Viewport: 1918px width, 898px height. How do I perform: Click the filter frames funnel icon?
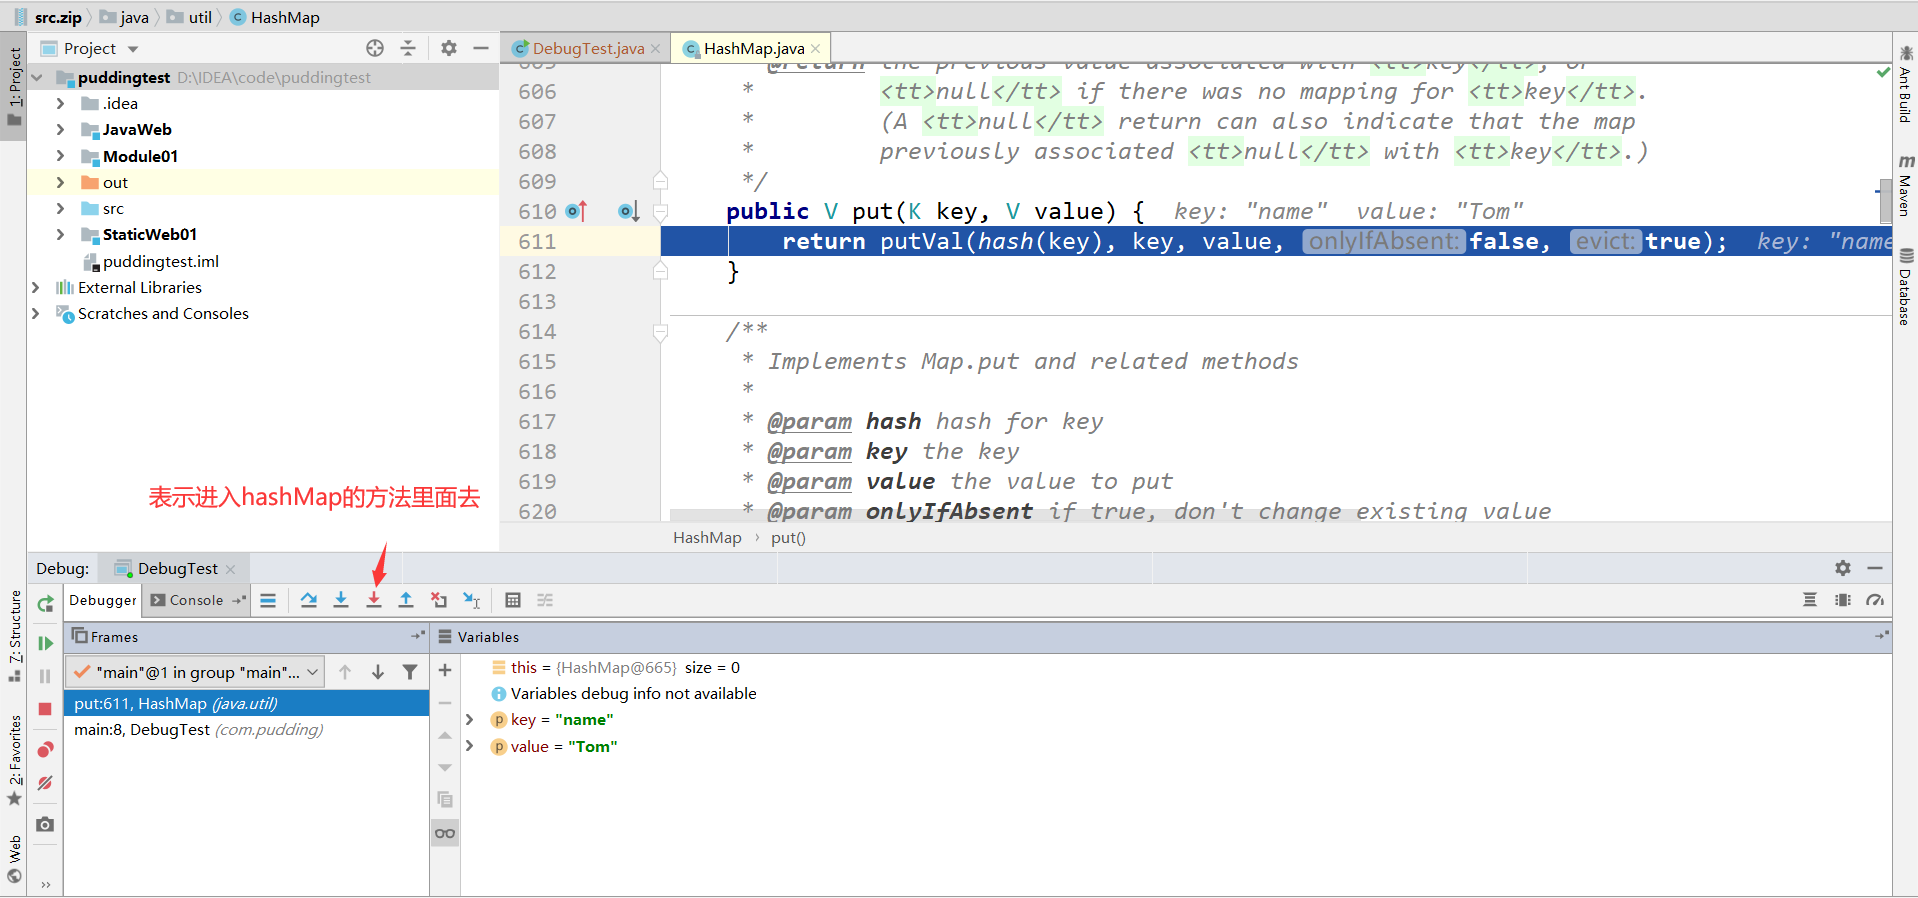click(410, 672)
